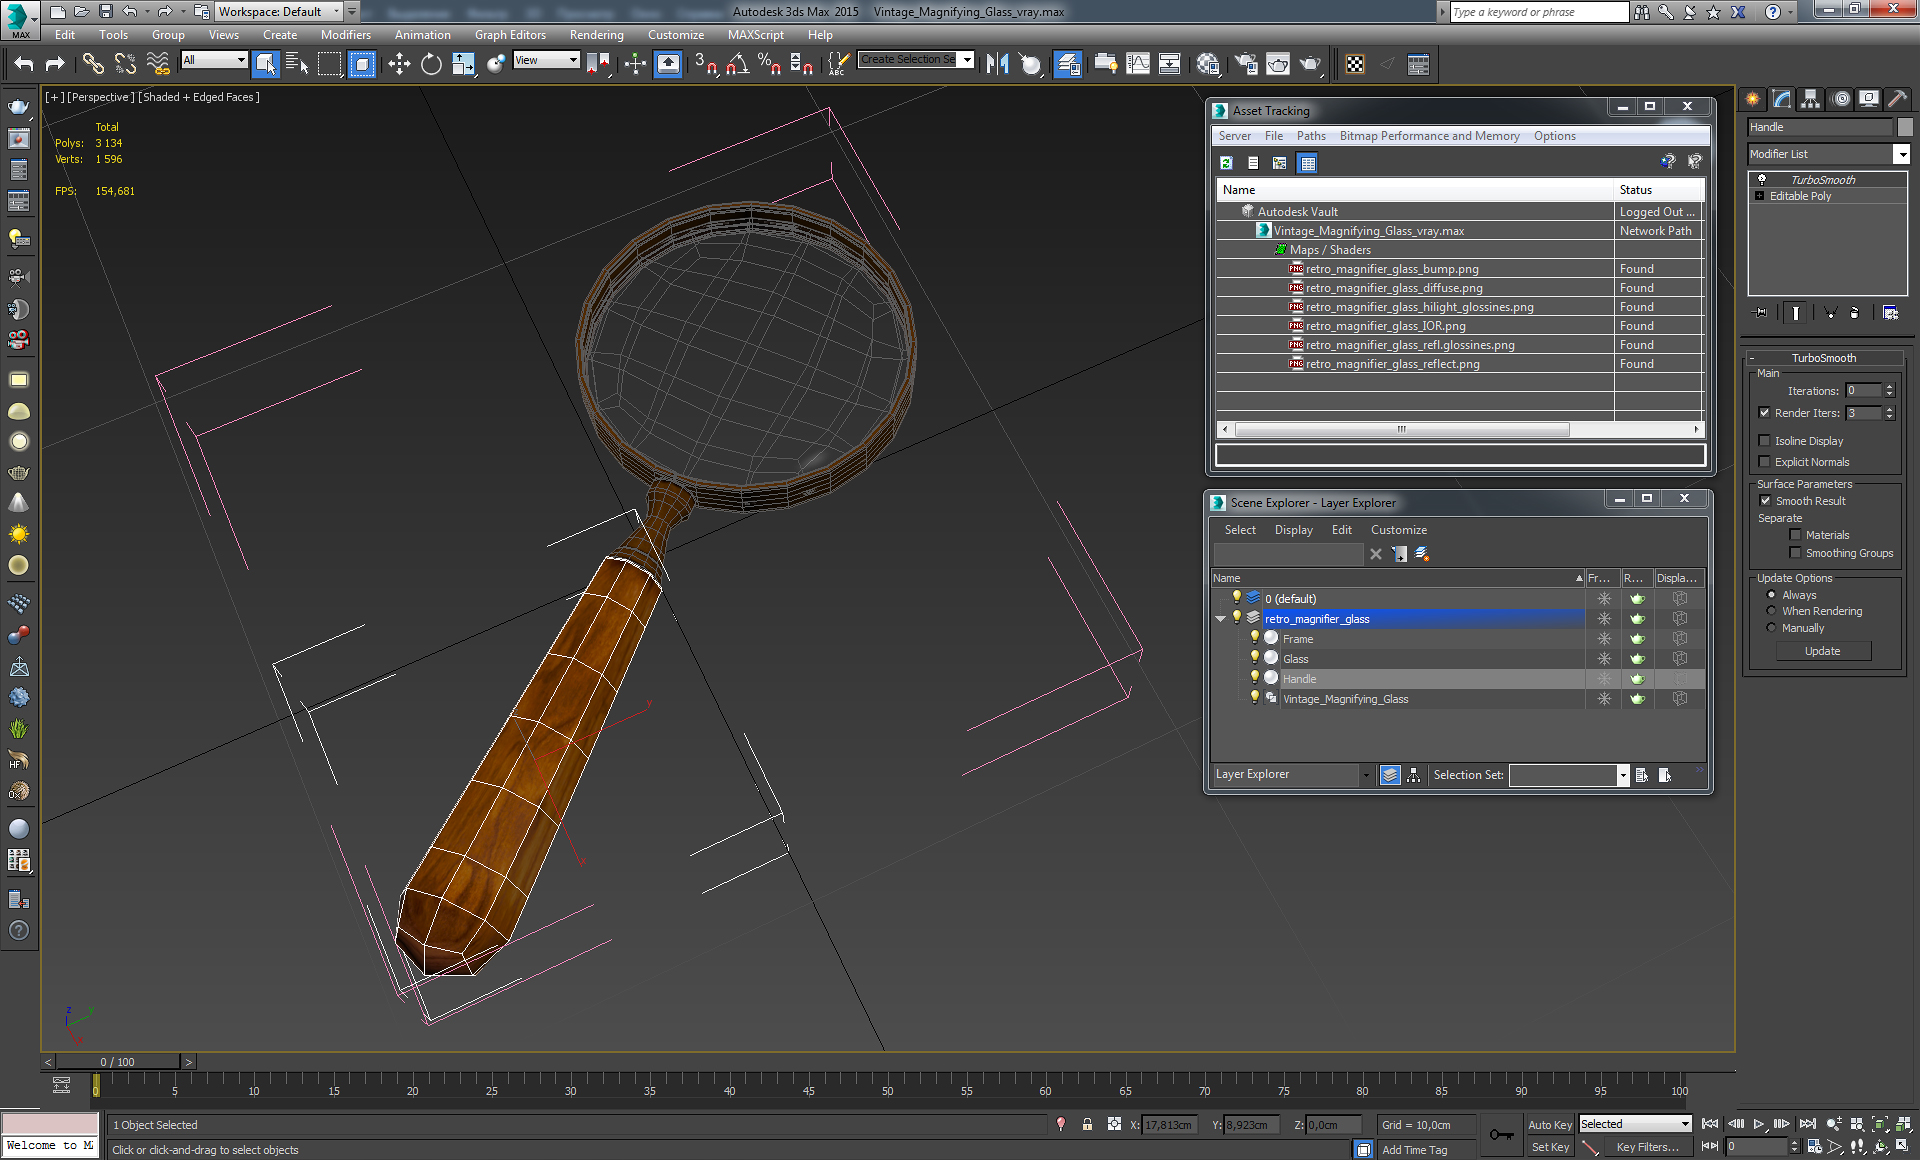
Task: Select the Manually update radio button
Action: tap(1772, 628)
